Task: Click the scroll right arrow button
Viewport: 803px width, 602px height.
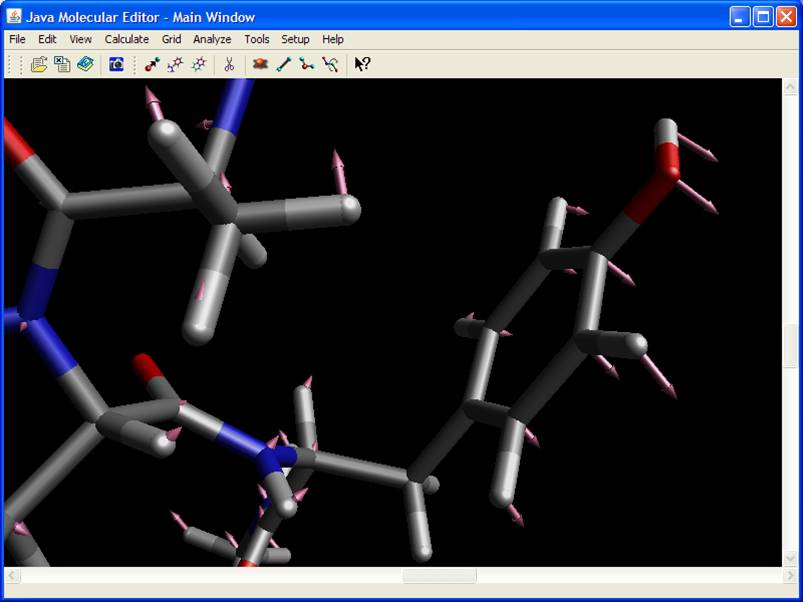Action: 790,576
